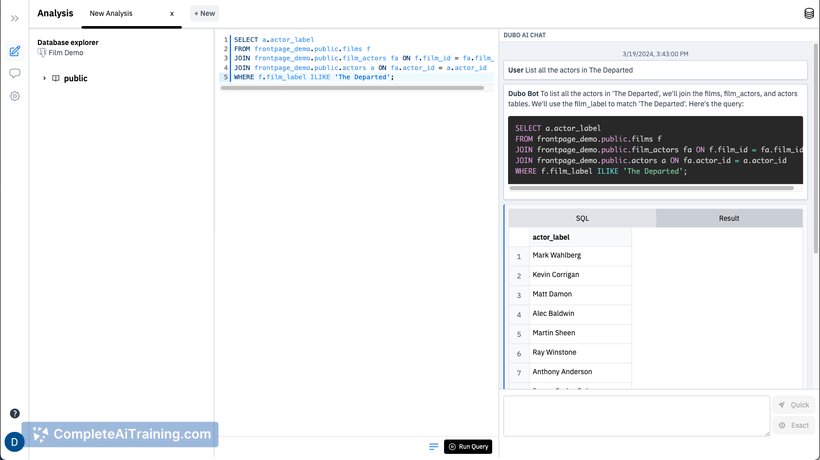
Task: Click the format query lines icon
Action: point(434,446)
